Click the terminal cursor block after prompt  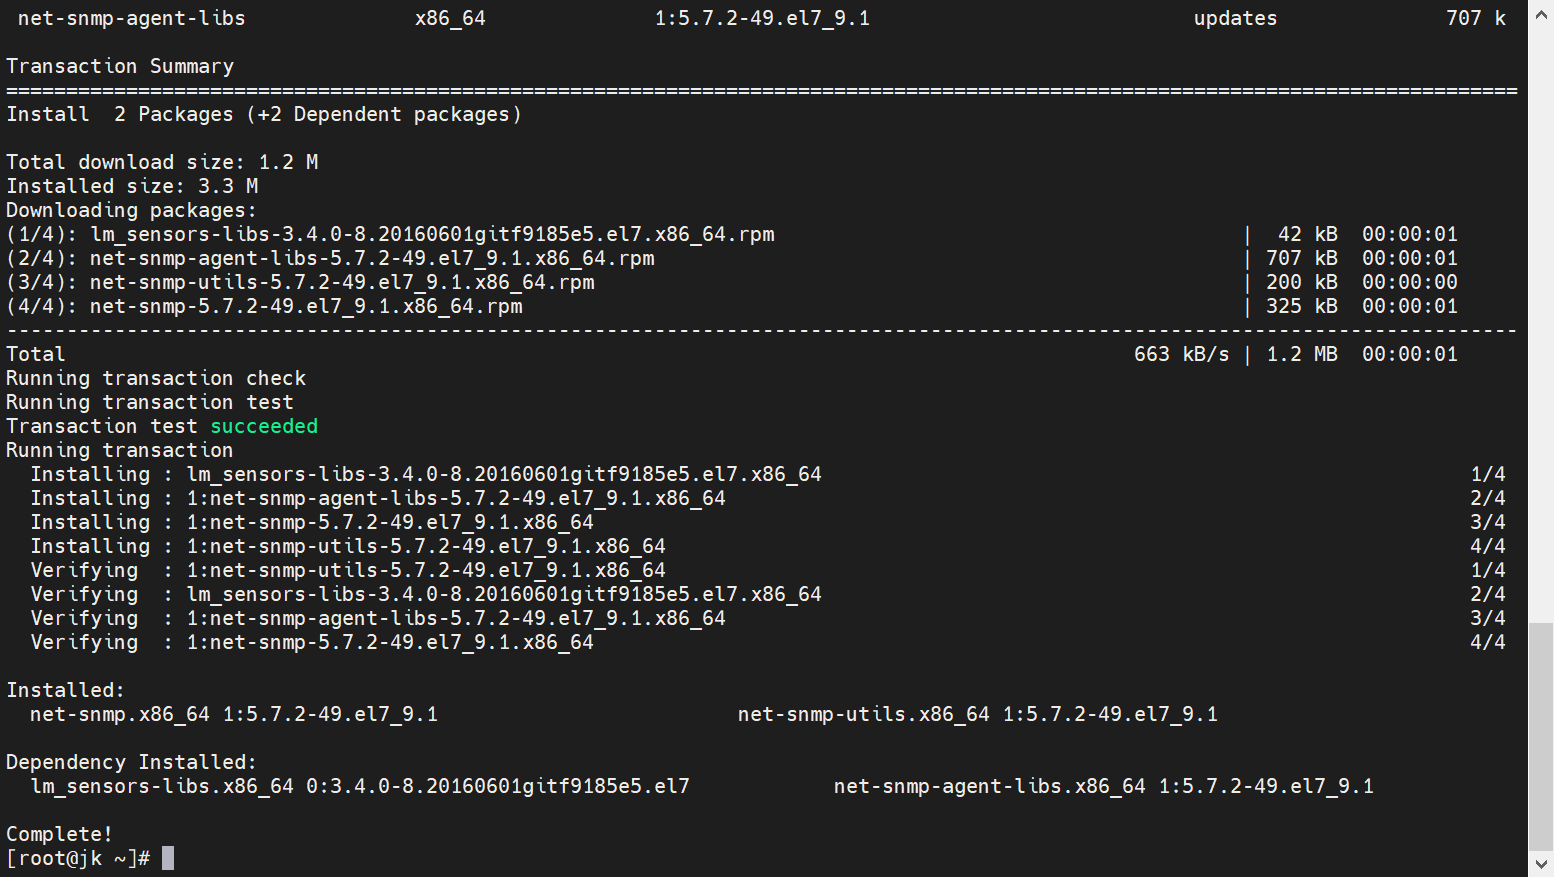(x=168, y=858)
